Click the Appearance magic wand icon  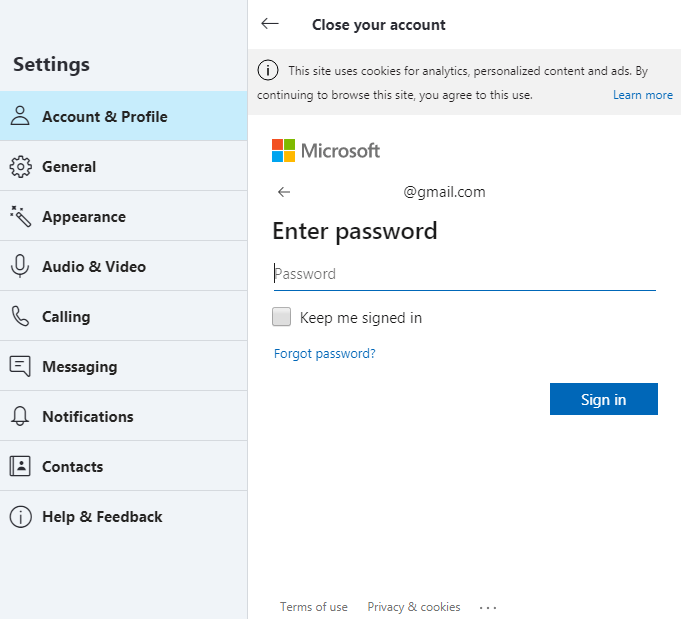pos(20,216)
